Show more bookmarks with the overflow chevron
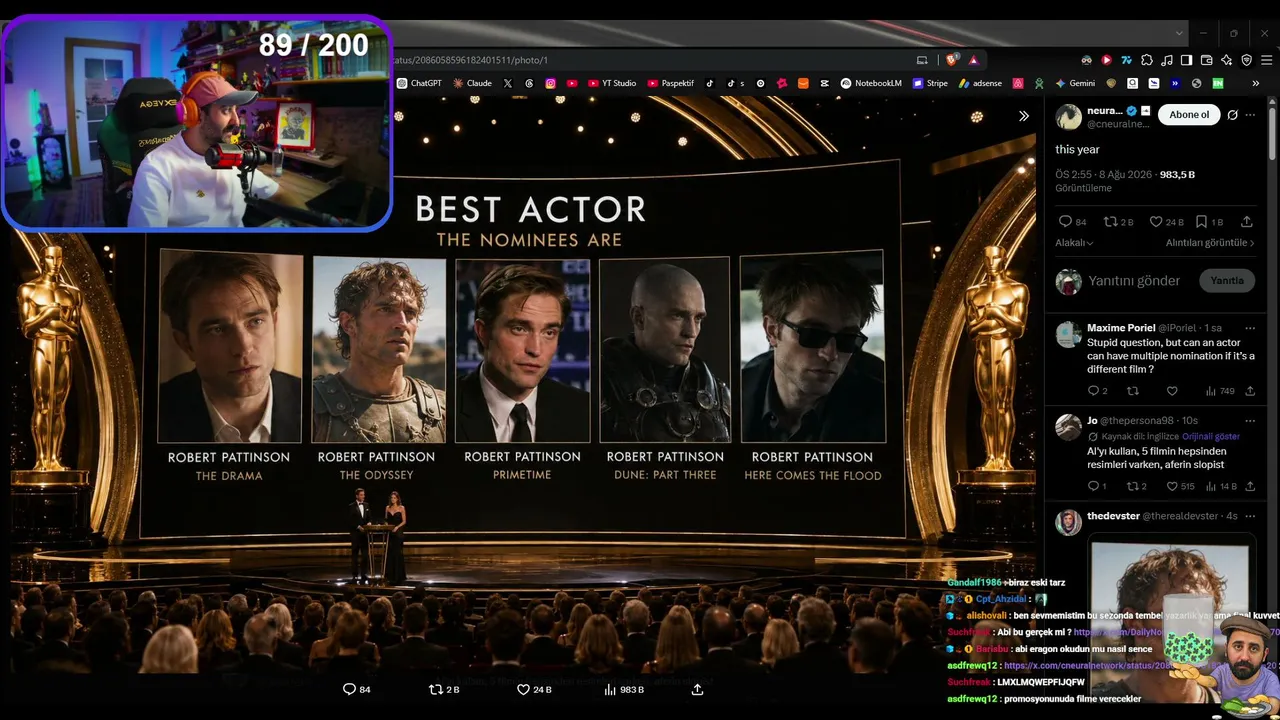 tap(1256, 83)
